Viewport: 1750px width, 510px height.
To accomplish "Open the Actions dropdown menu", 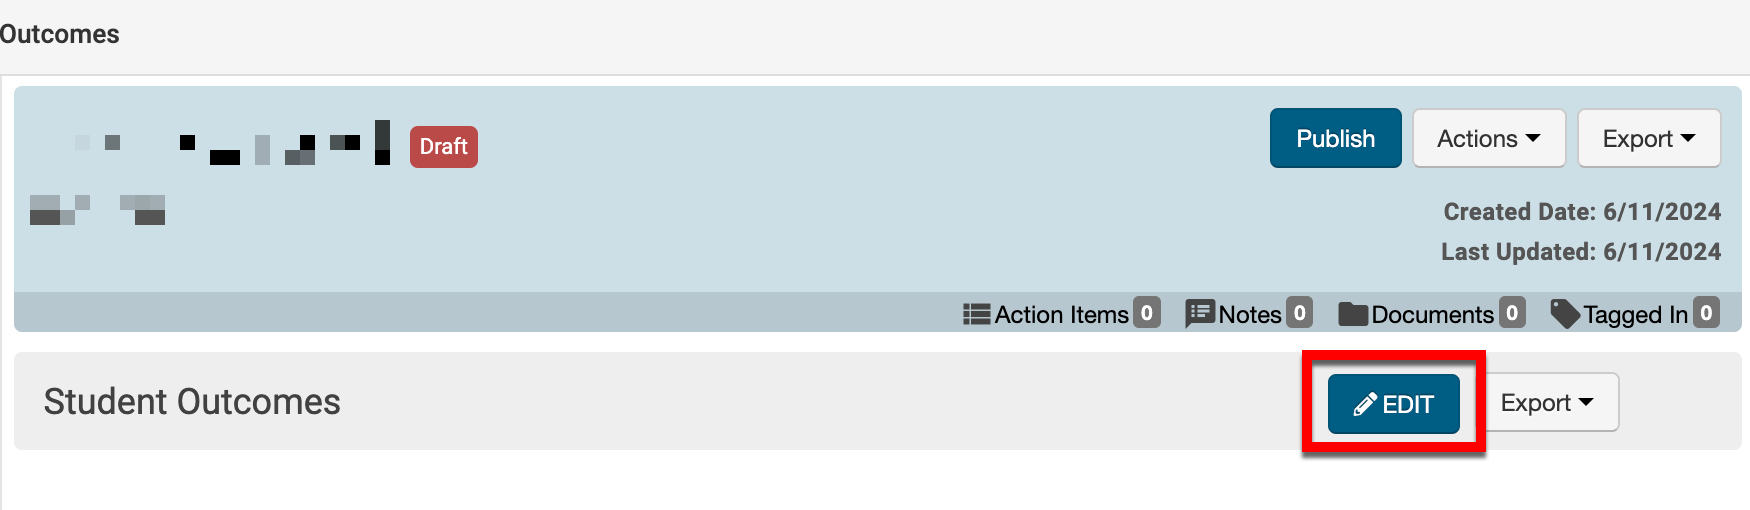I will [x=1488, y=138].
